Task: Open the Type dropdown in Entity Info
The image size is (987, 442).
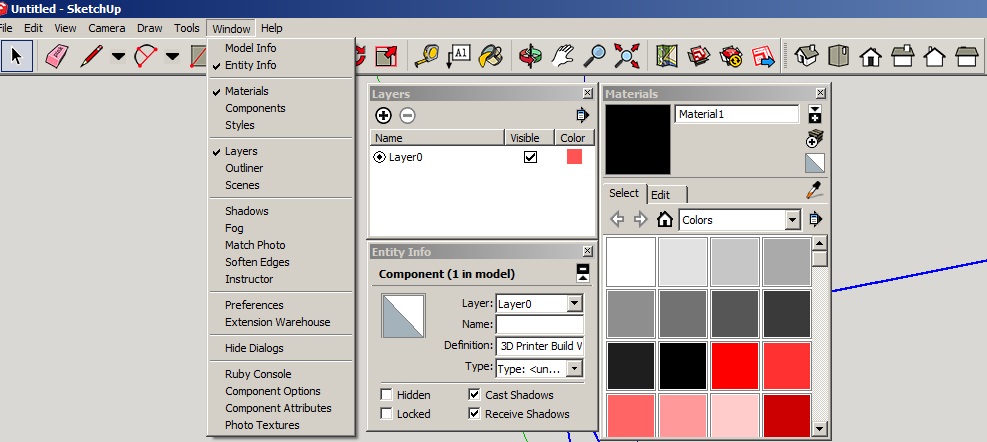Action: [575, 368]
